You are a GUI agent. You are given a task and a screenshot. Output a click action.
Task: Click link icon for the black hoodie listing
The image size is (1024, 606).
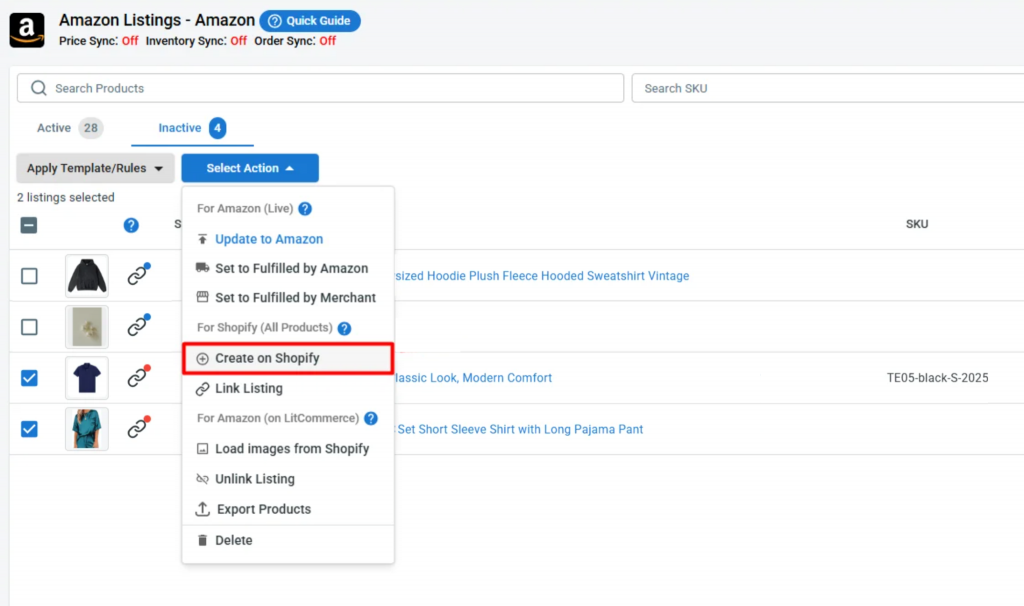coord(138,274)
